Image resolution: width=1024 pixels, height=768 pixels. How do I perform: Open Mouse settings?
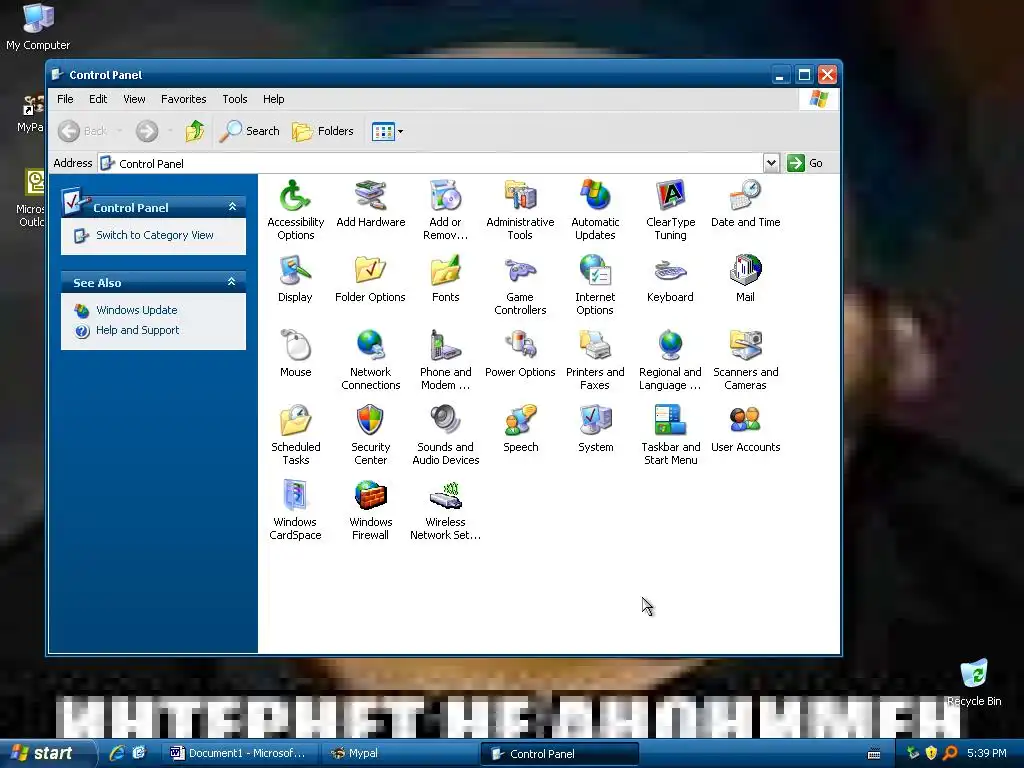[295, 353]
